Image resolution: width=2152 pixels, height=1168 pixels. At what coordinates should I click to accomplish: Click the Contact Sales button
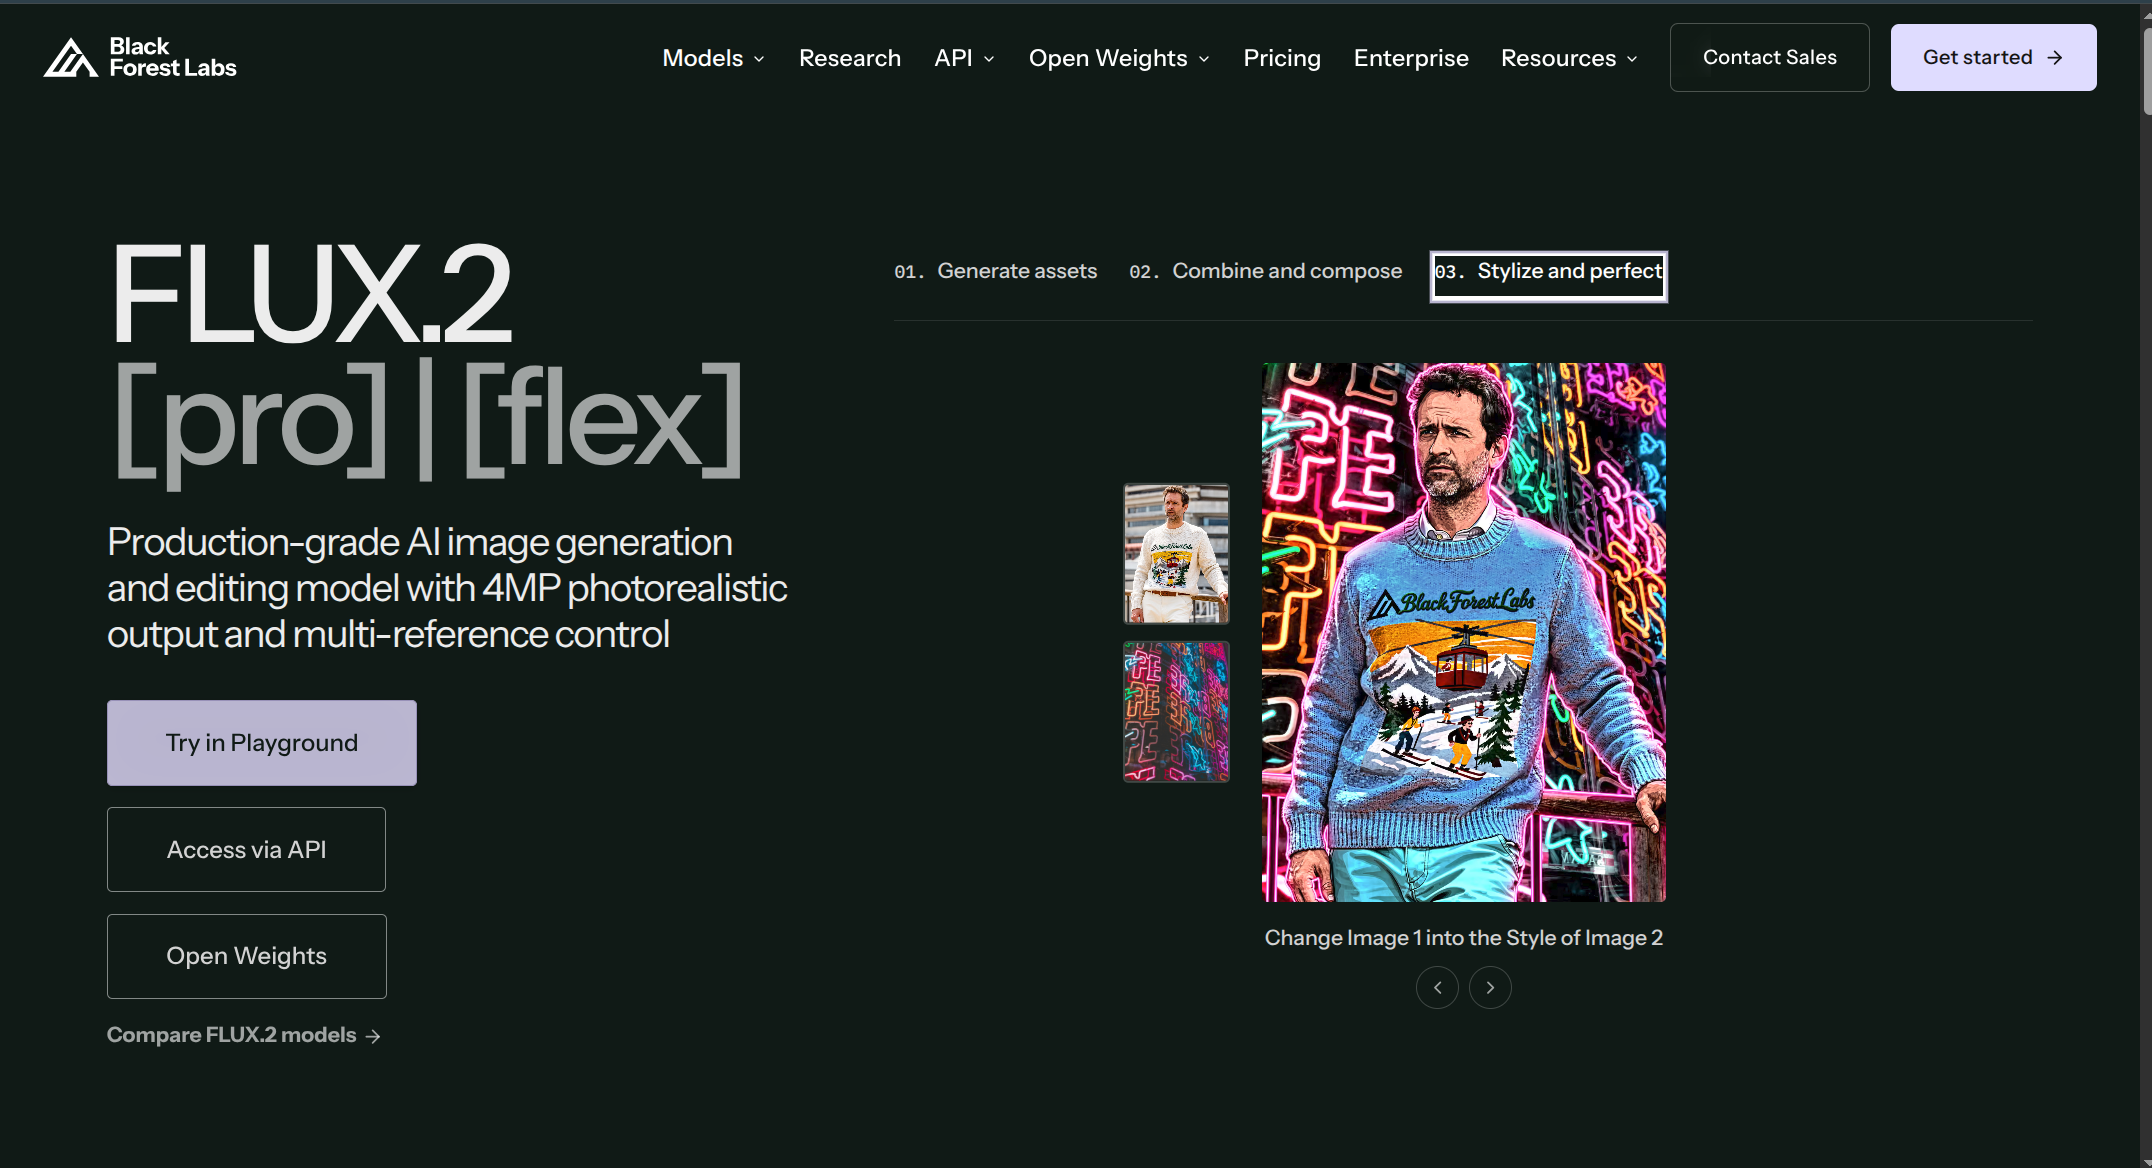pyautogui.click(x=1770, y=57)
